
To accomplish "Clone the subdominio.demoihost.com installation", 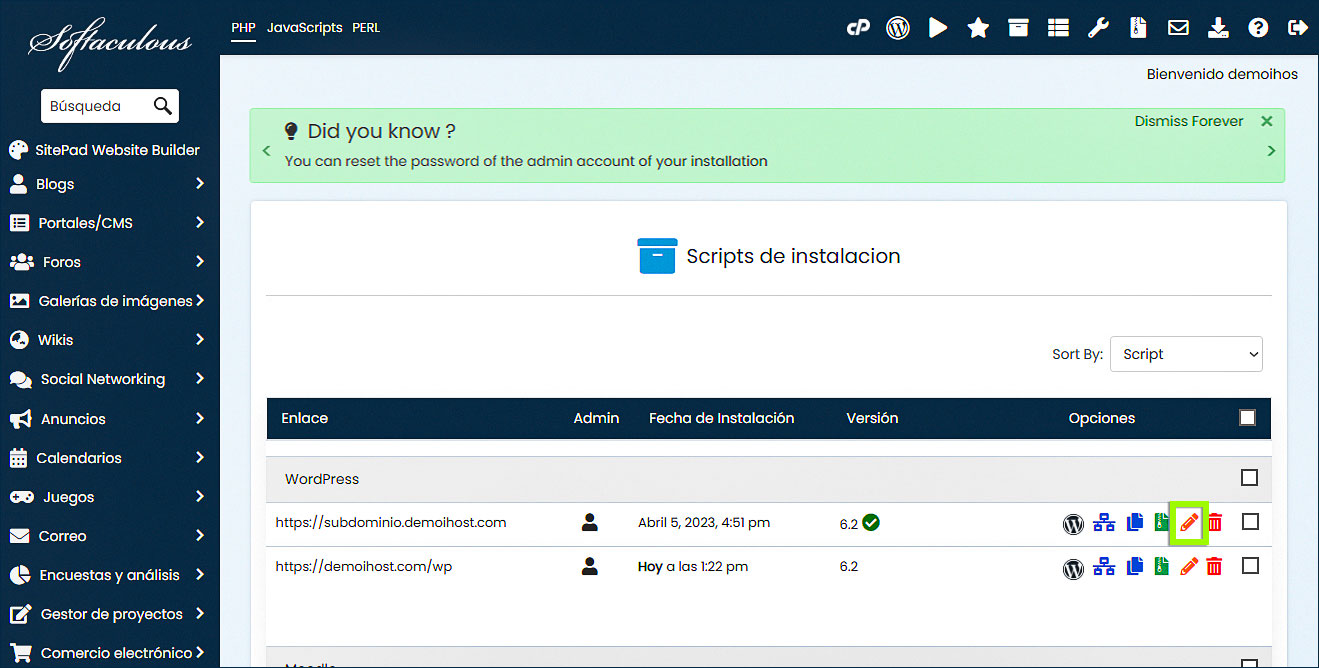I will [x=1134, y=522].
